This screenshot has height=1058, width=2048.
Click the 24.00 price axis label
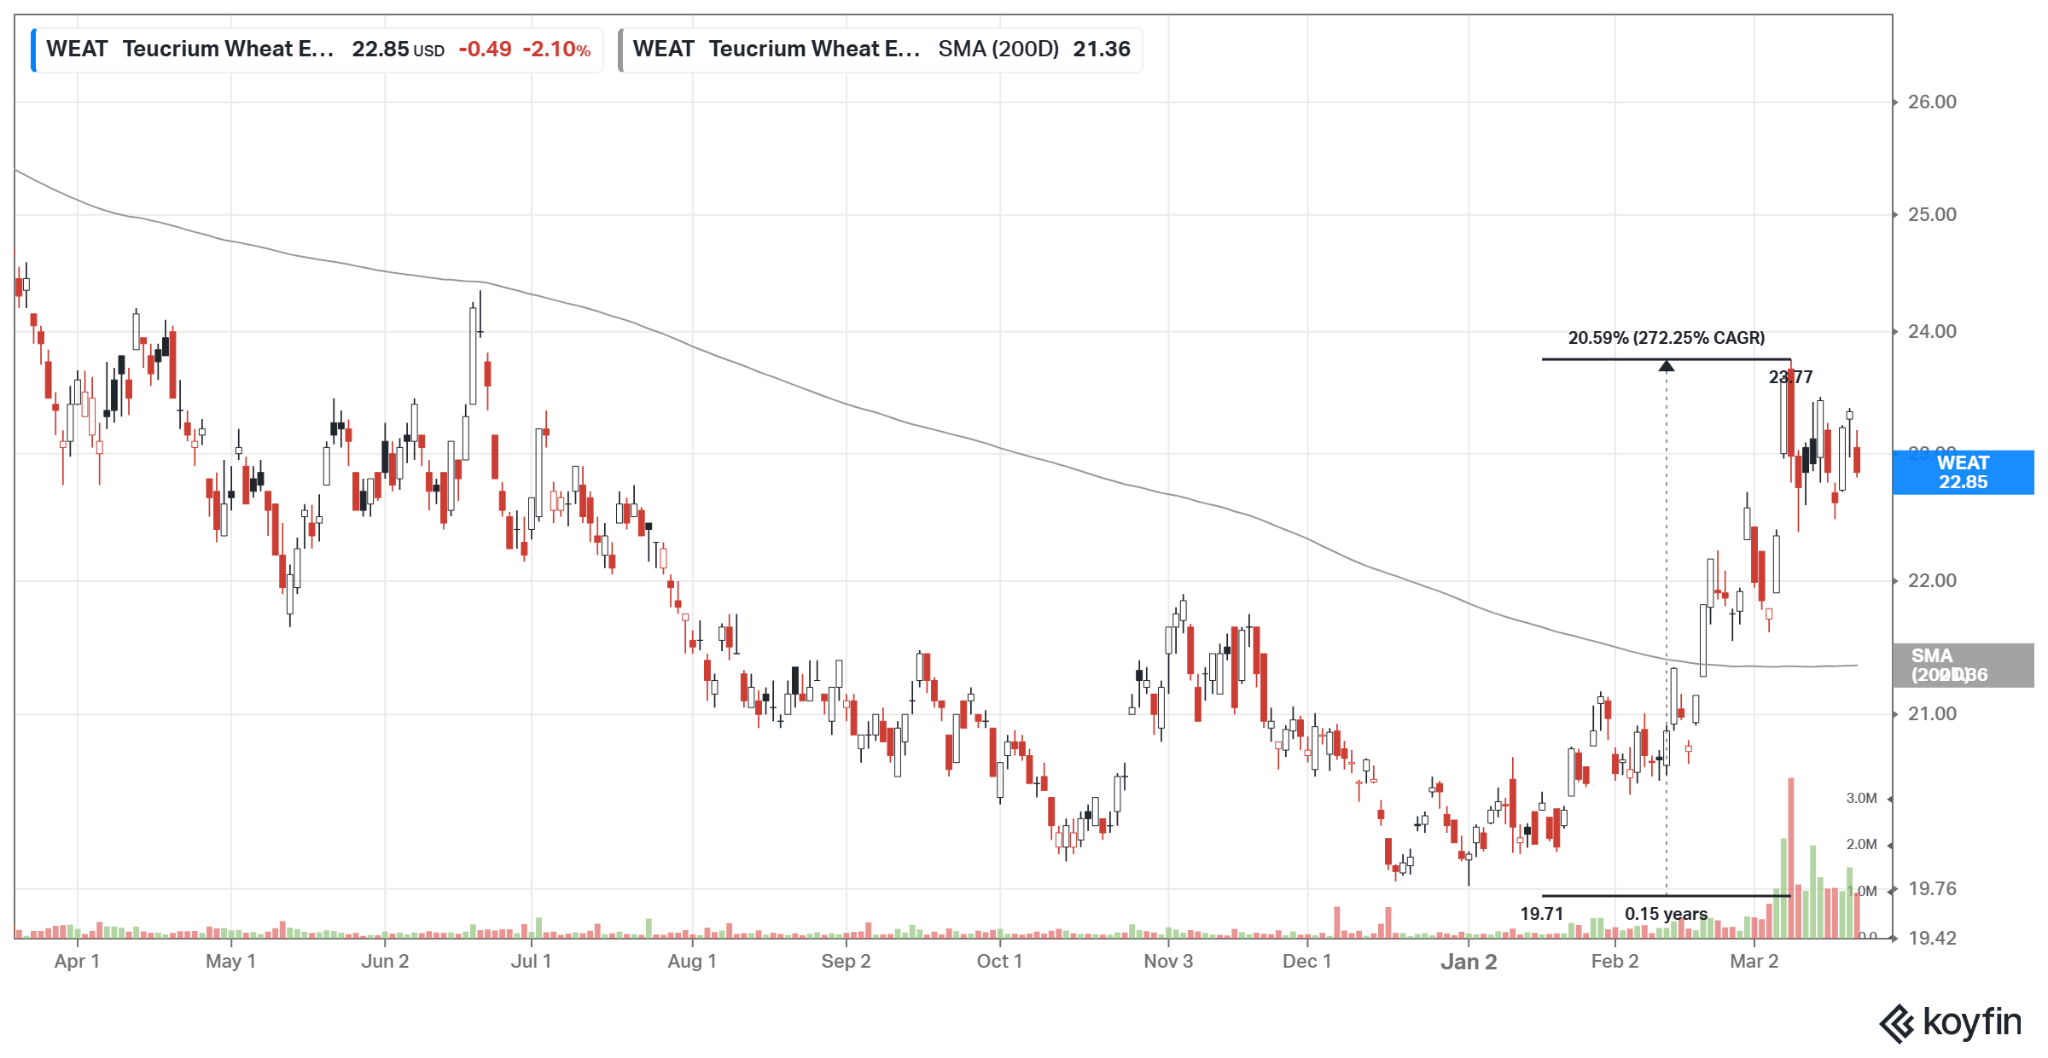click(x=1932, y=332)
